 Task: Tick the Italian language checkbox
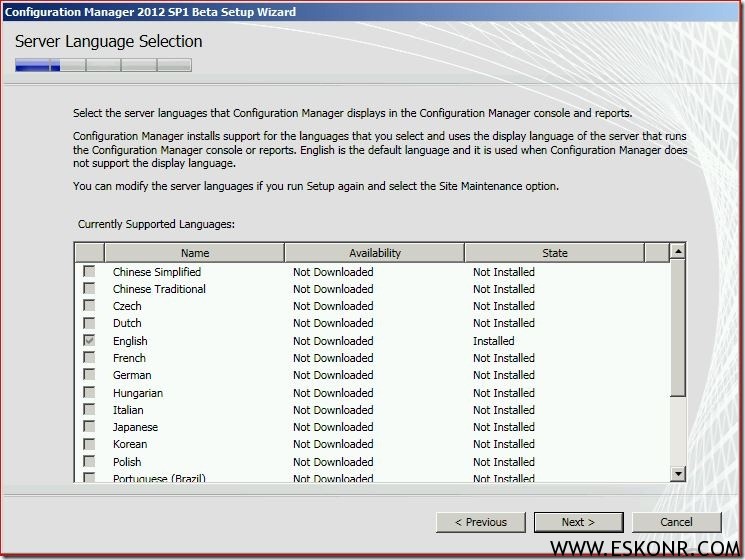(89, 409)
